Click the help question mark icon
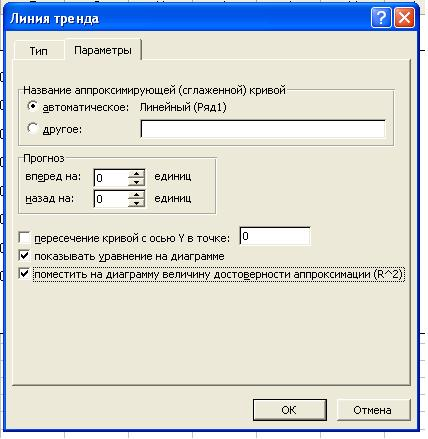Image resolution: width=428 pixels, height=439 pixels. pos(381,18)
